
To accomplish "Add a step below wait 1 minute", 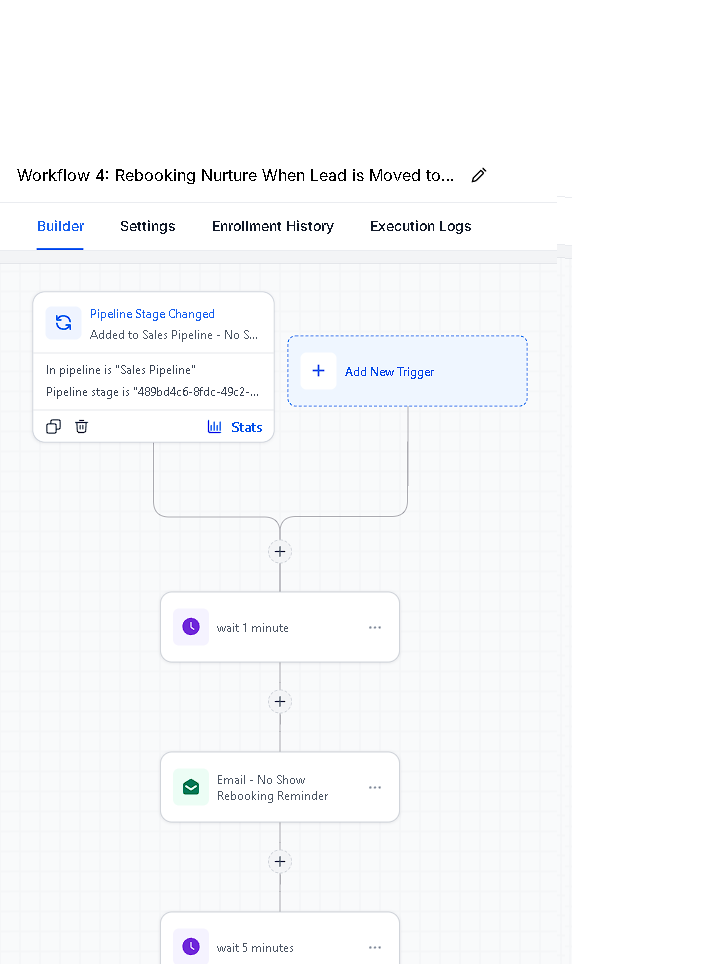I will pyautogui.click(x=280, y=701).
